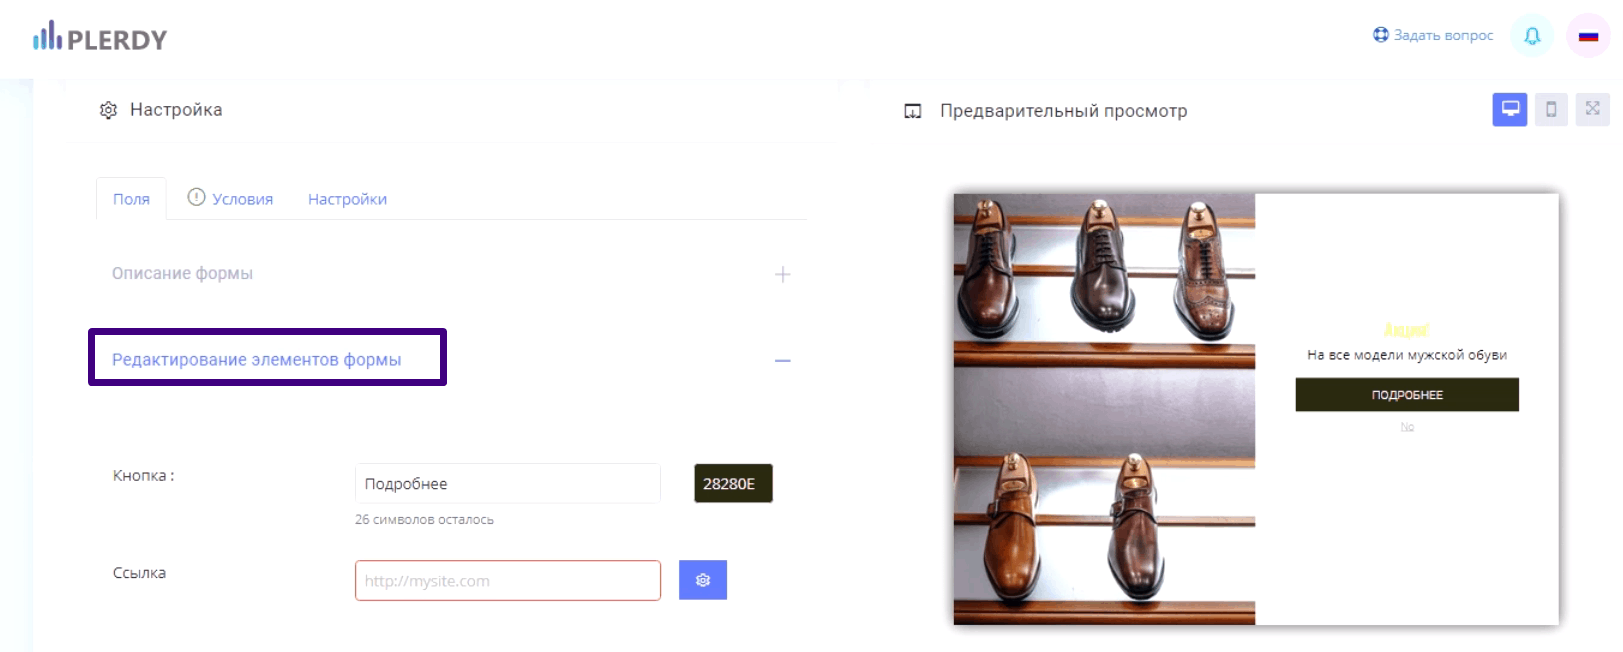
Task: Expand preview to fullscreen
Action: [1592, 109]
